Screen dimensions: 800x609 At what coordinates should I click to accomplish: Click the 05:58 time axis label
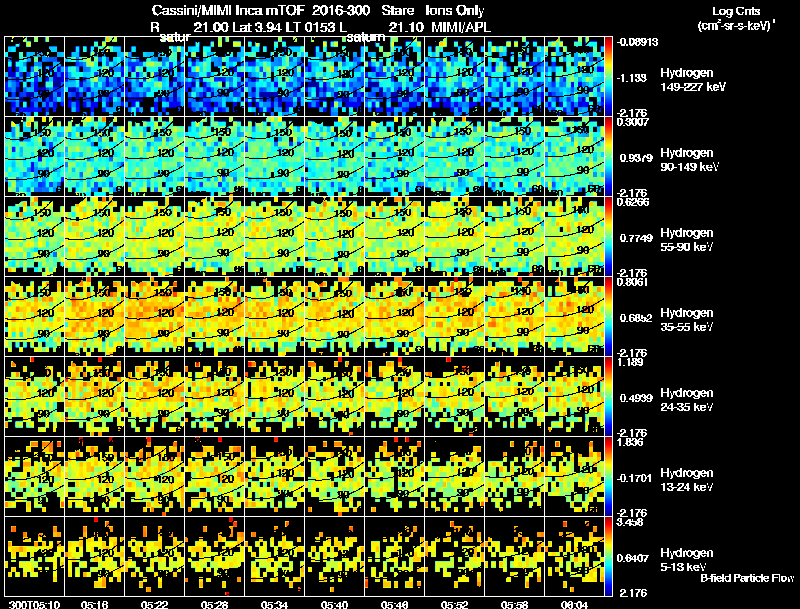(514, 604)
